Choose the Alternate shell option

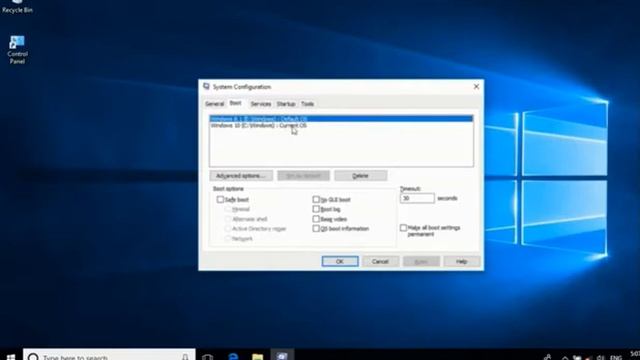[x=228, y=219]
